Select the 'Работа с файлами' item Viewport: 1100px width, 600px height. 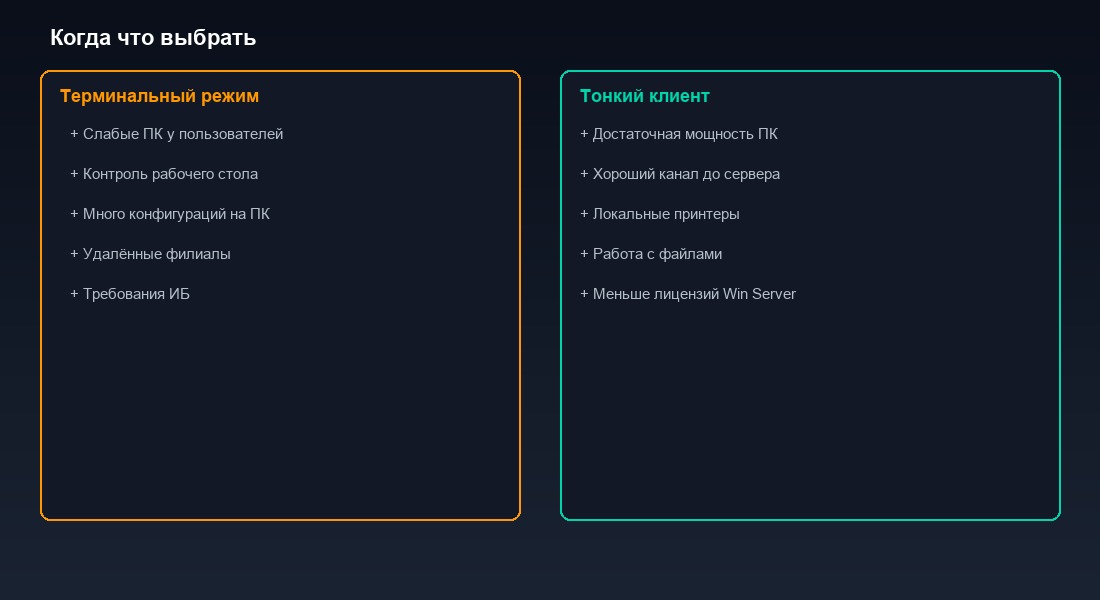coord(657,254)
